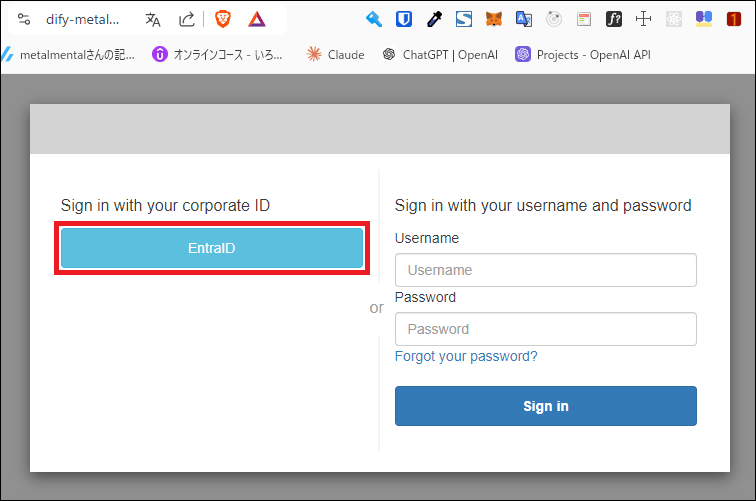Click the eyedropper color picker extension
756x501 pixels.
[x=434, y=19]
